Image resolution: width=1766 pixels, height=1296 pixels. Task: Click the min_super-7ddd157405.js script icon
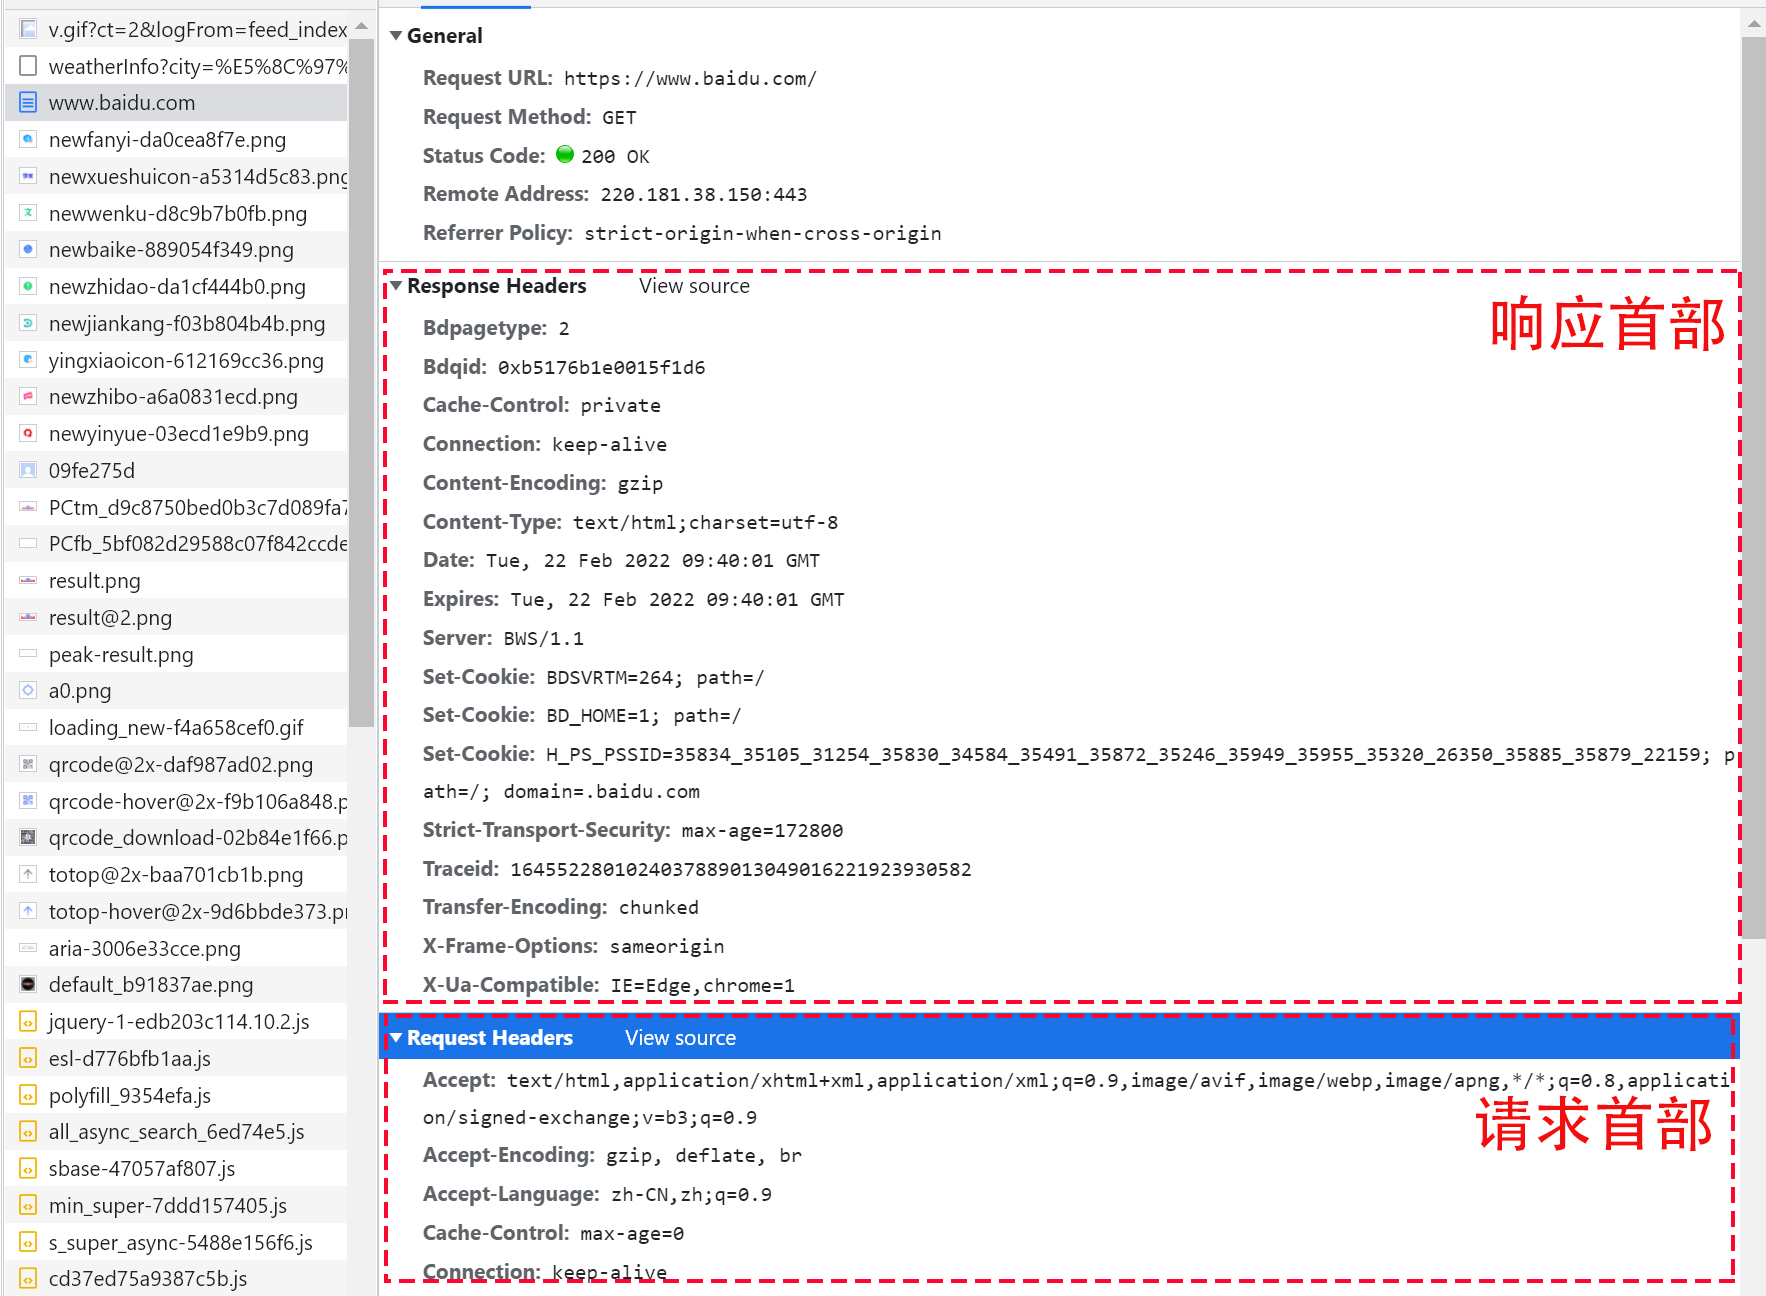(28, 1205)
